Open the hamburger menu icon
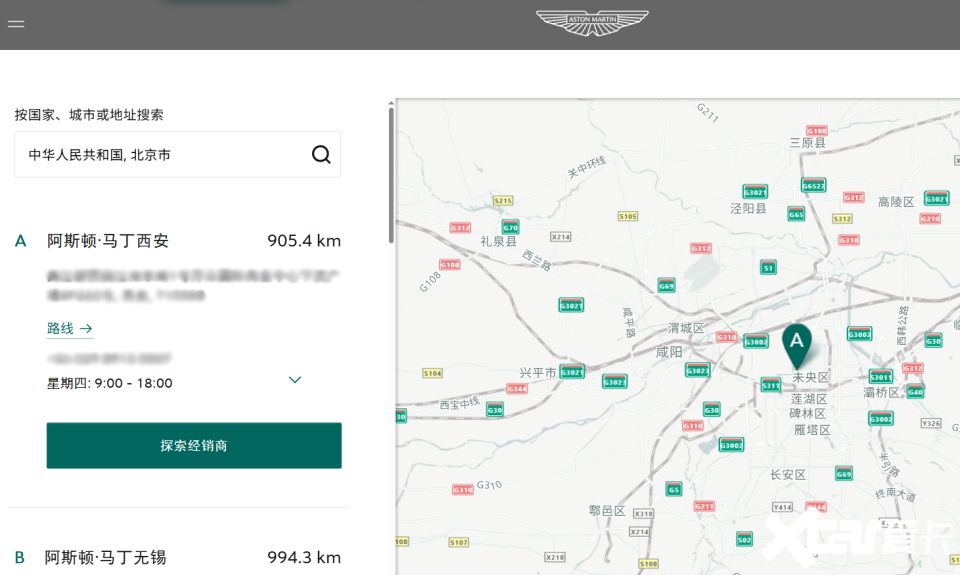The height and width of the screenshot is (575, 960). point(16,24)
